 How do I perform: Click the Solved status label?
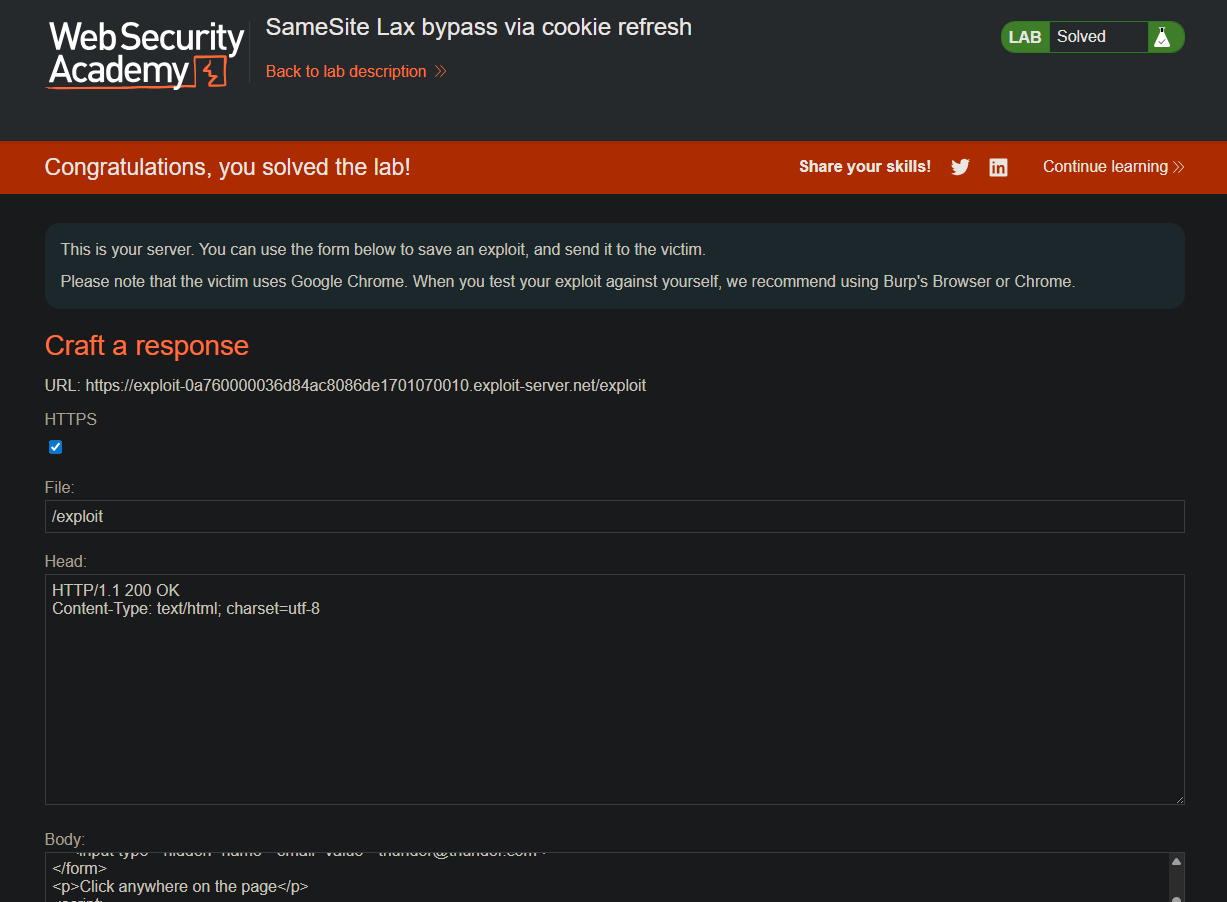(1081, 37)
